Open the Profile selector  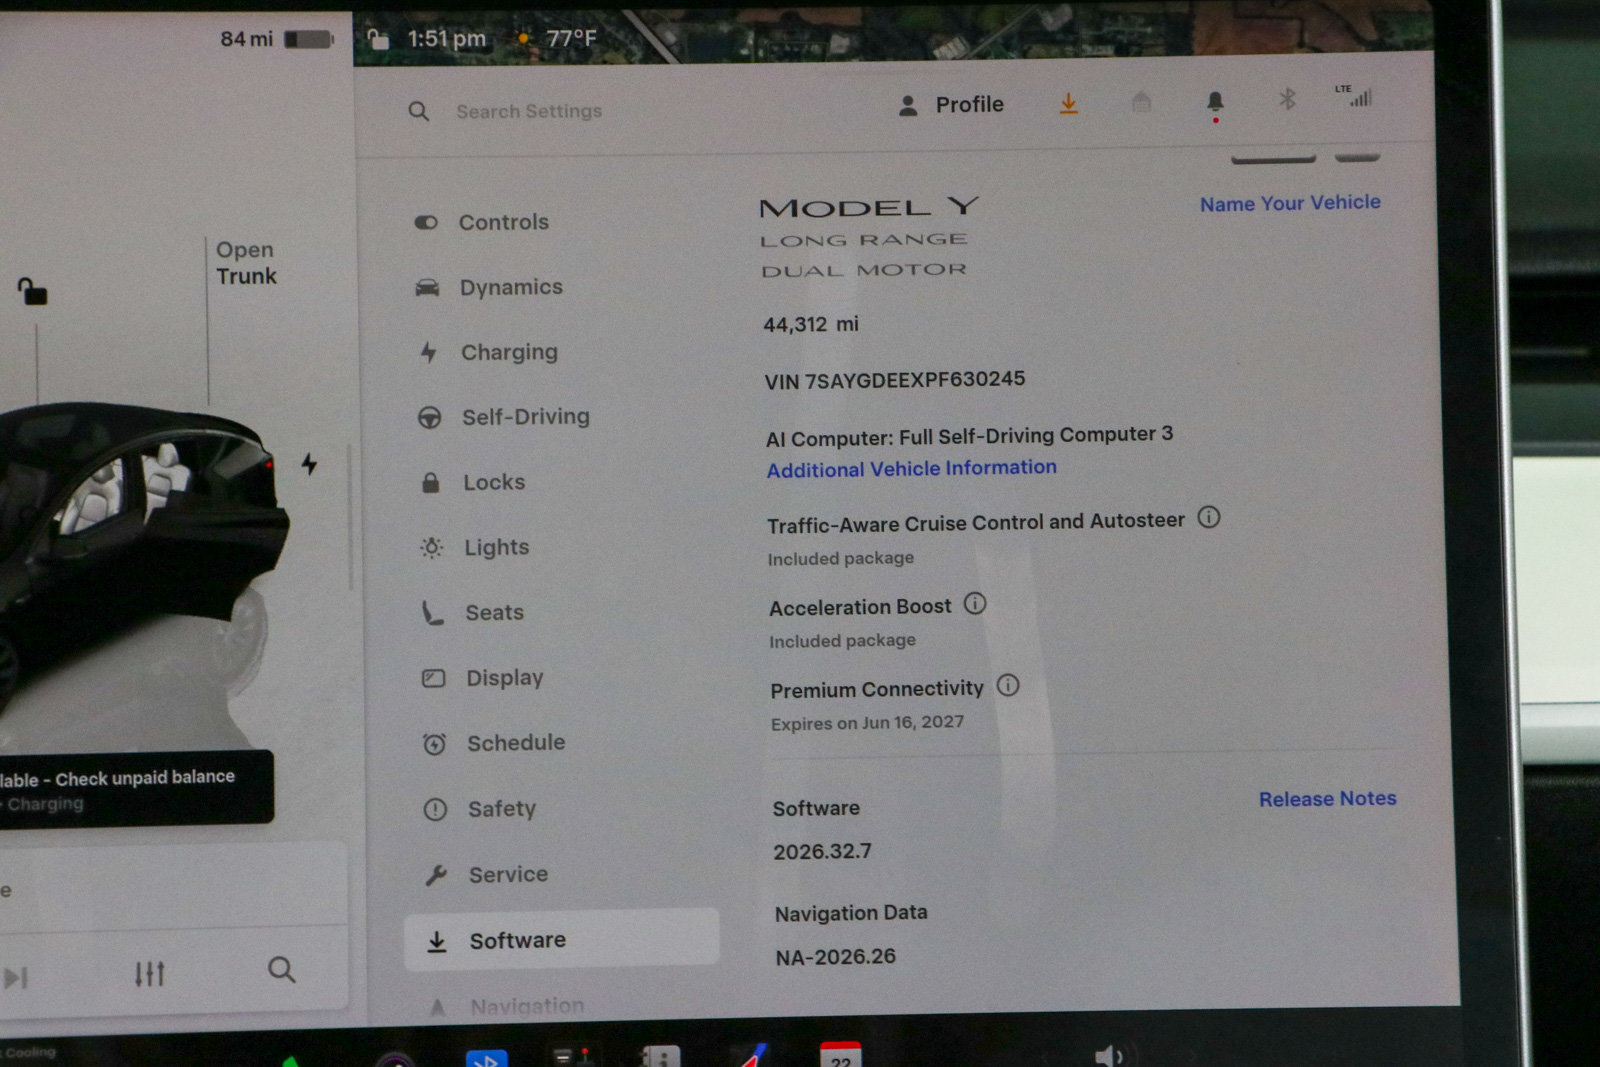[x=951, y=105]
